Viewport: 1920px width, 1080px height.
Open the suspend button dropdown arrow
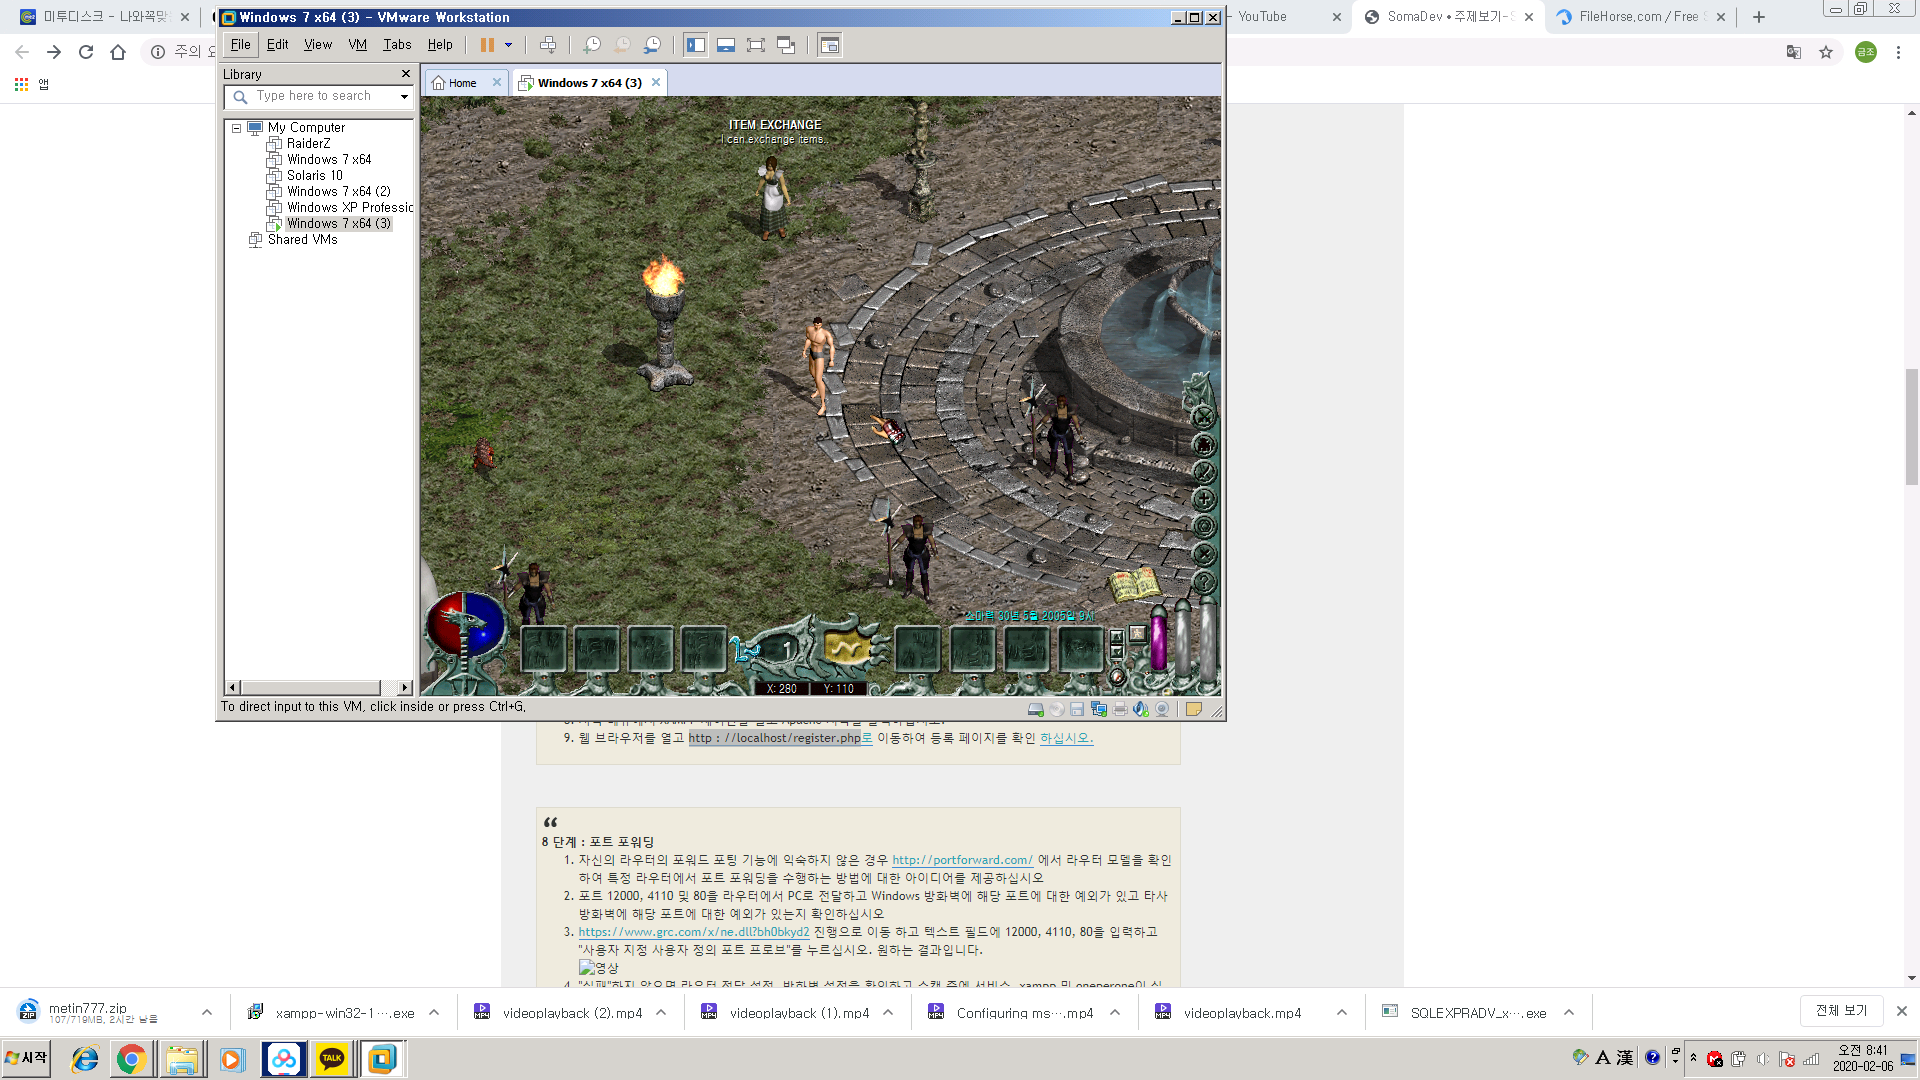(x=508, y=44)
